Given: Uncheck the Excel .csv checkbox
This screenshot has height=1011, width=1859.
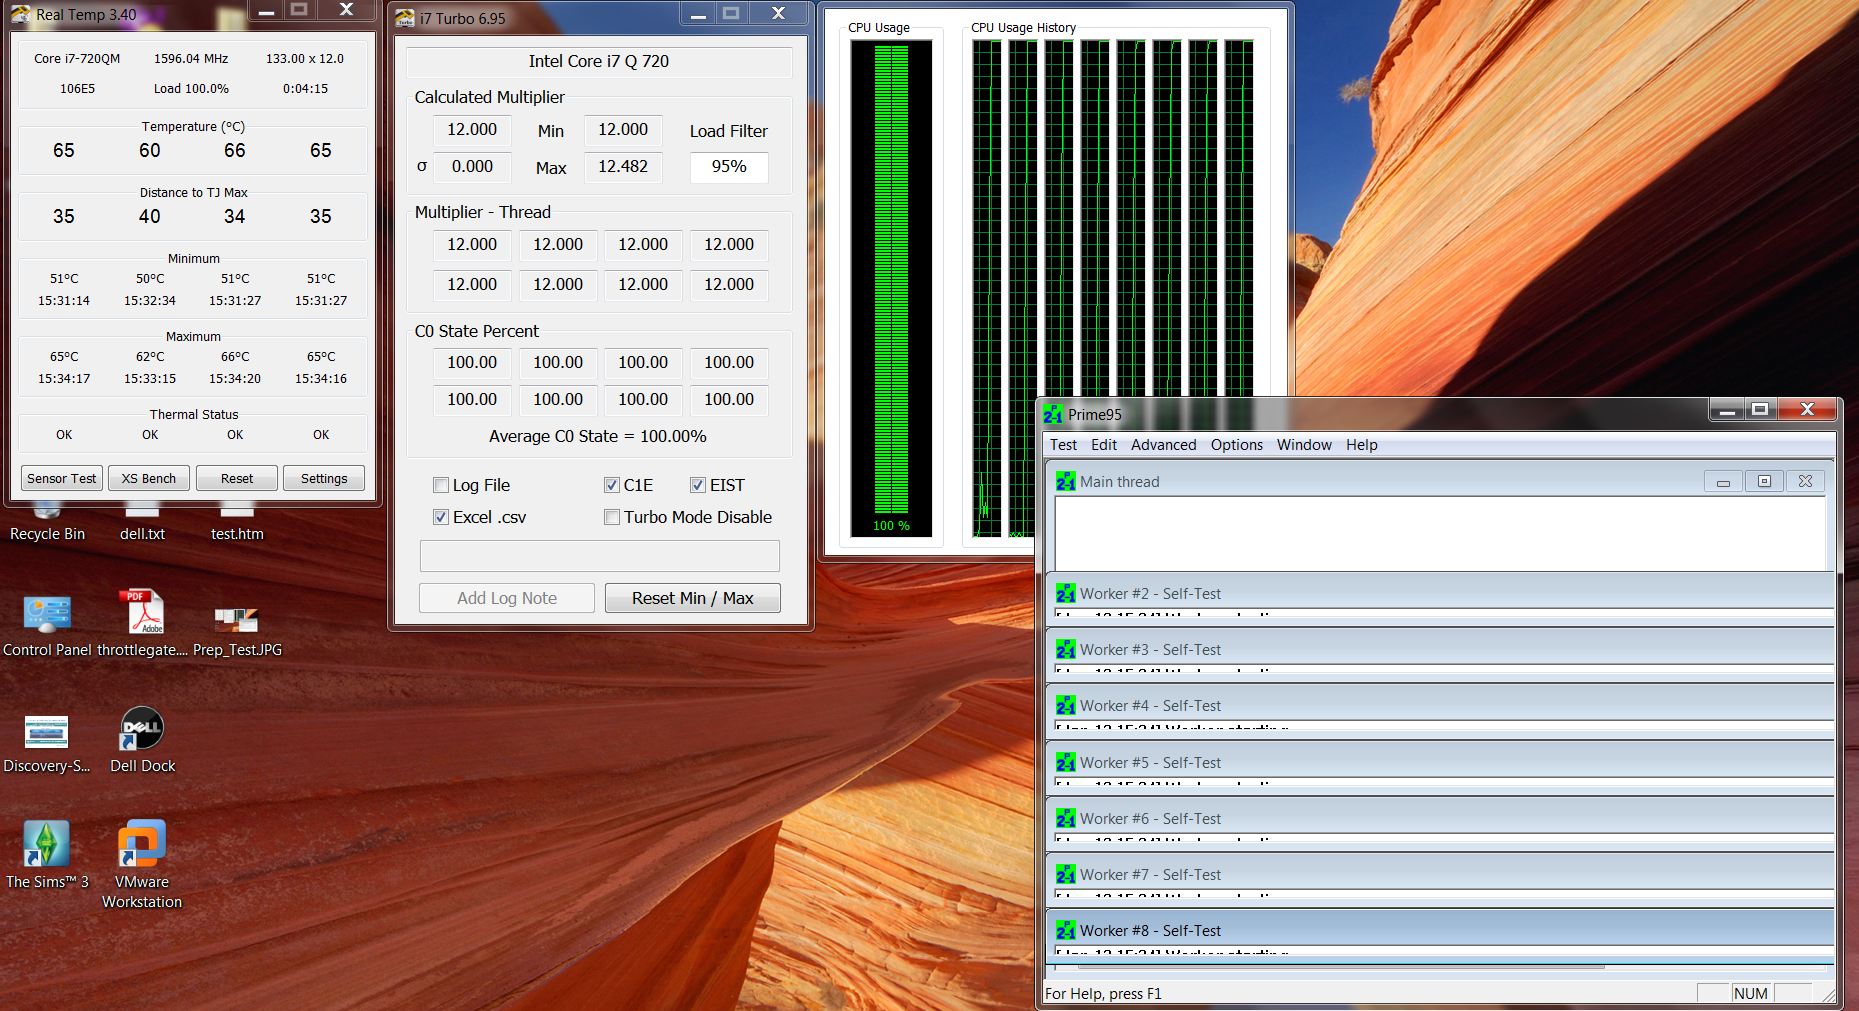Looking at the screenshot, I should click(x=440, y=517).
